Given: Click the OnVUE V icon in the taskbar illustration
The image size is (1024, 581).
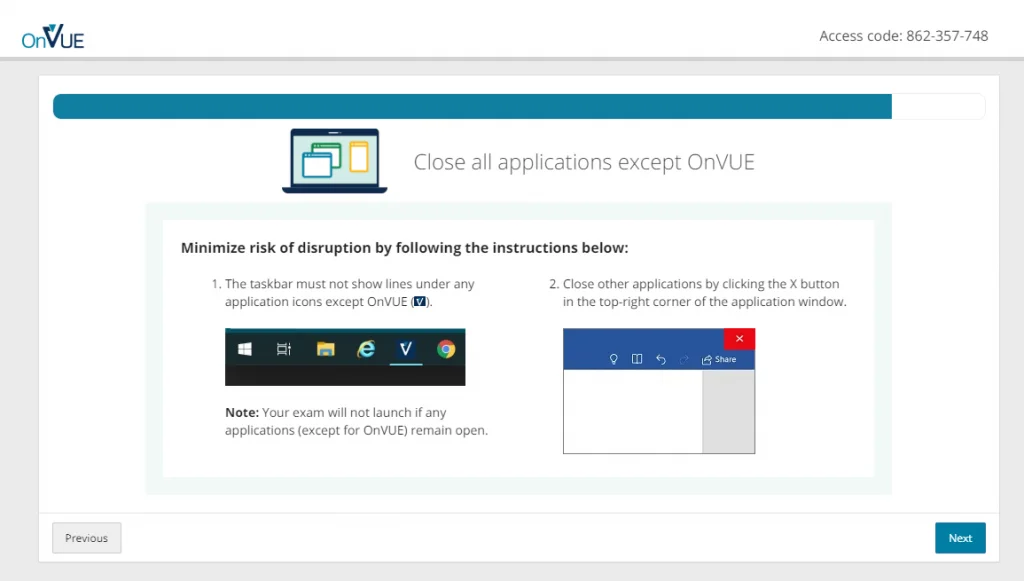Looking at the screenshot, I should [406, 349].
